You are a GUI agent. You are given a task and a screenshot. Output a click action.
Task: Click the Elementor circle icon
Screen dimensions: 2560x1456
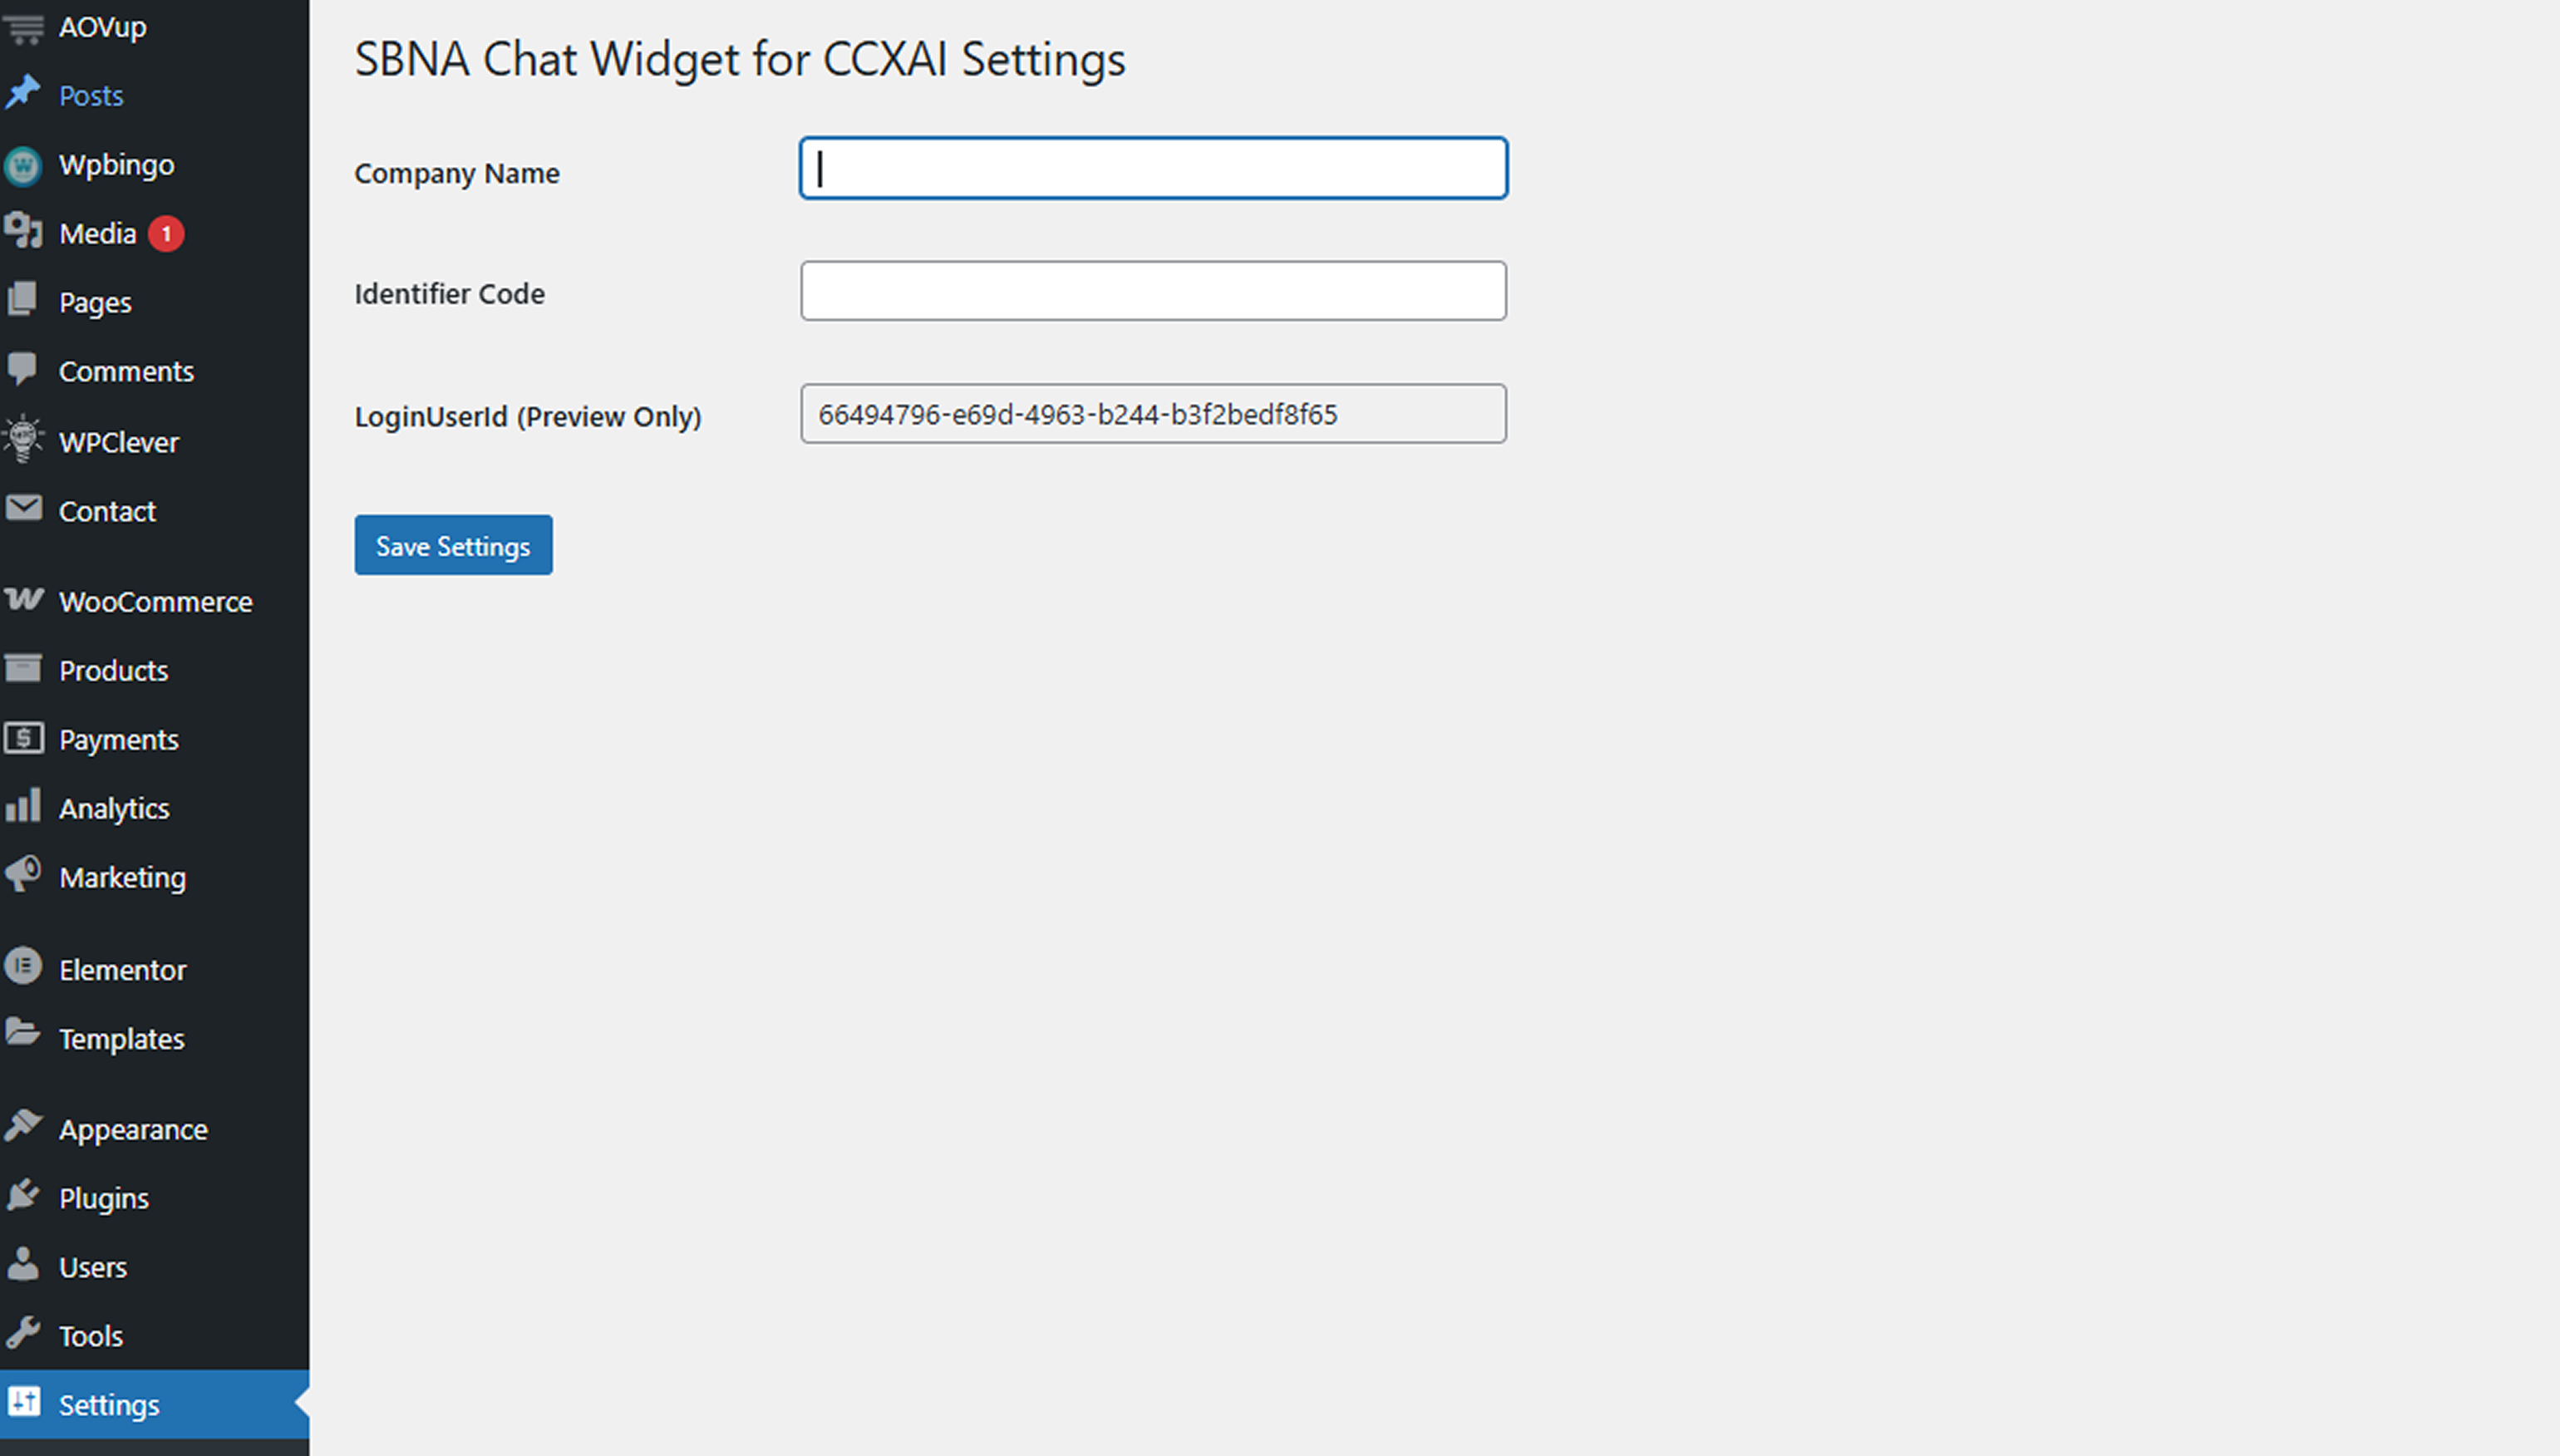tap(23, 967)
